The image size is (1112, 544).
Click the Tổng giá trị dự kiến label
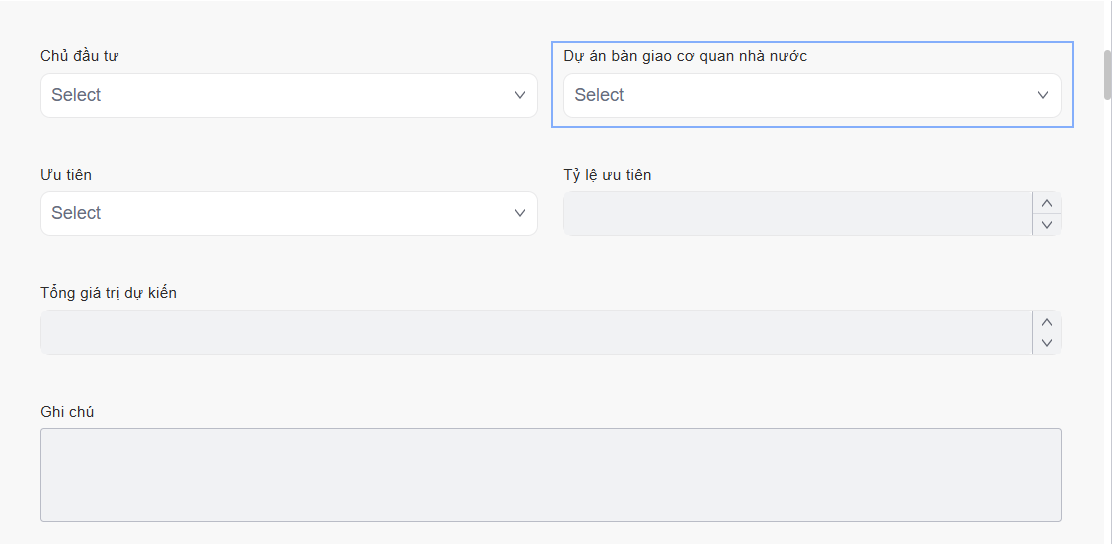108,293
